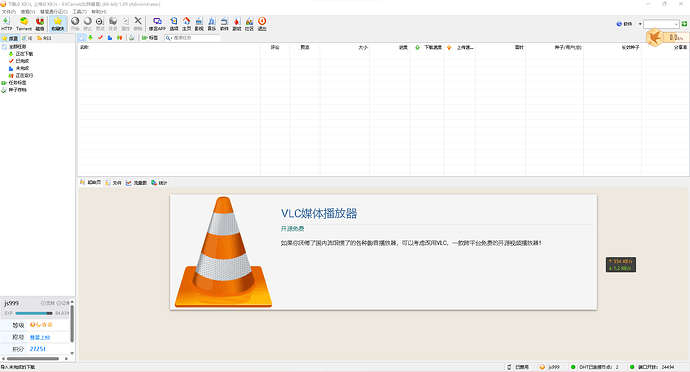Select Task Tags in sidebar tree
The width and height of the screenshot is (690, 372).
click(17, 83)
